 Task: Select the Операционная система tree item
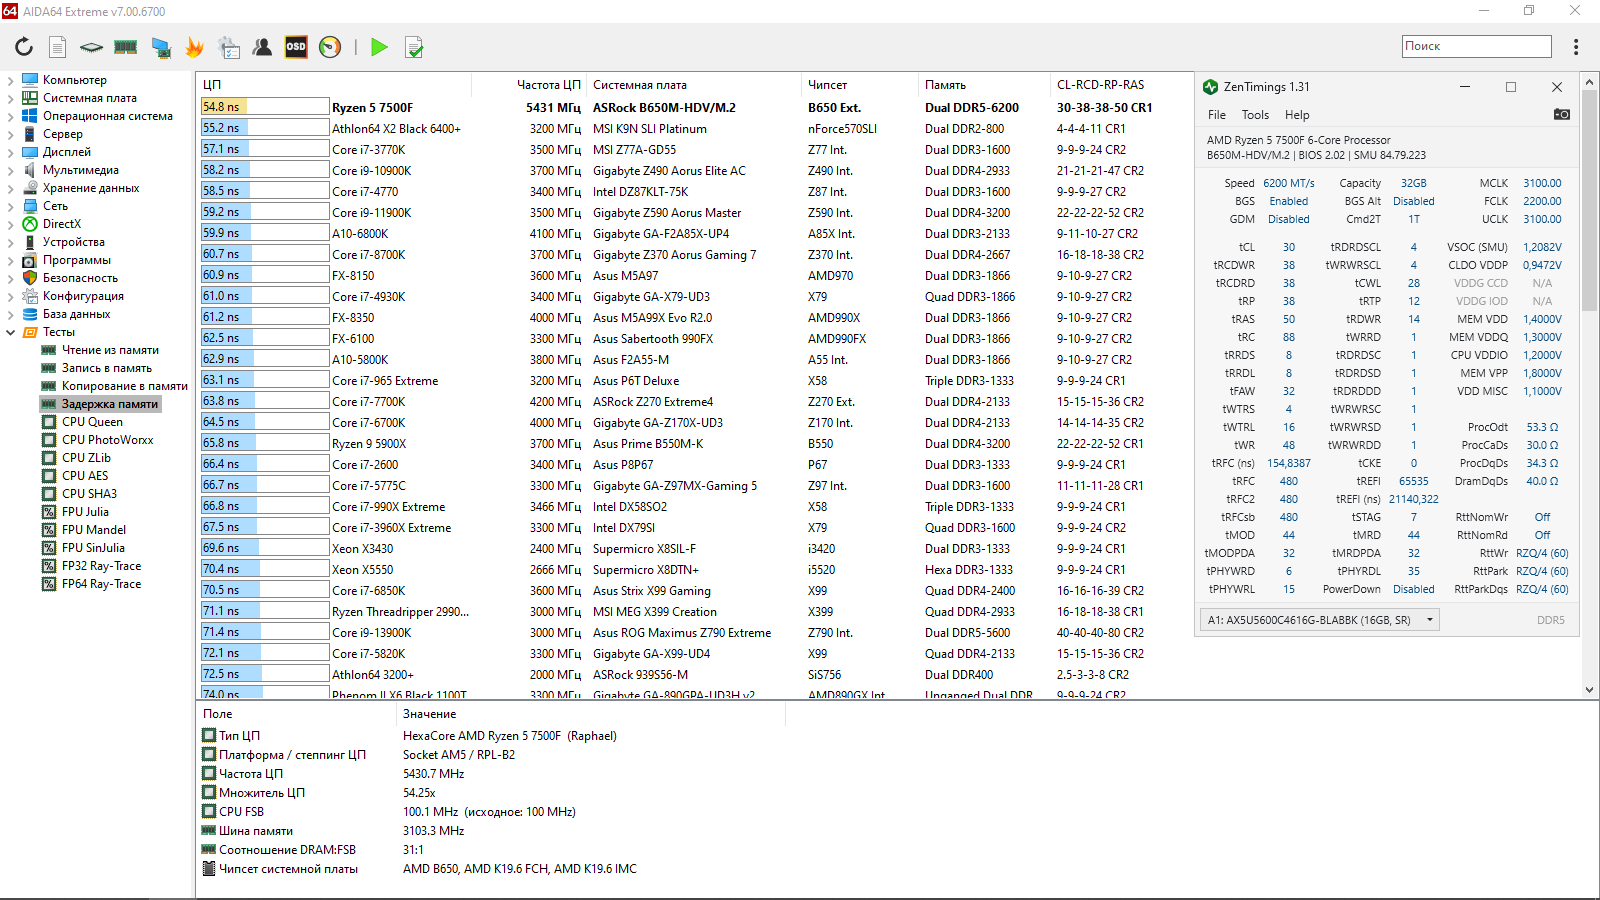click(108, 116)
